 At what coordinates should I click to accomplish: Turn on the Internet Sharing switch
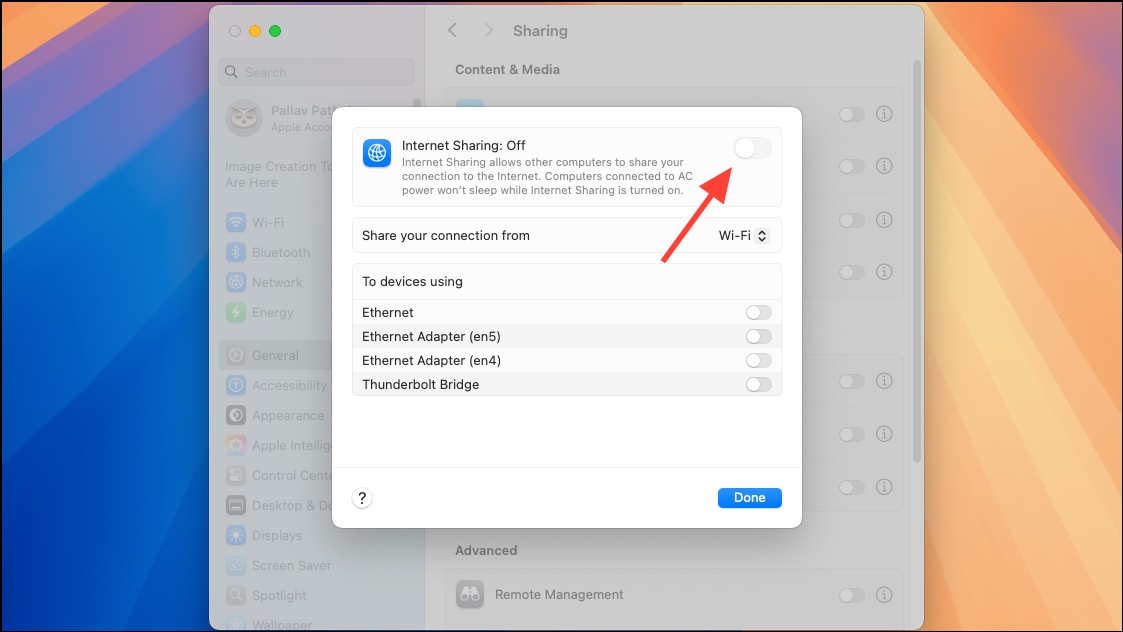coord(753,148)
